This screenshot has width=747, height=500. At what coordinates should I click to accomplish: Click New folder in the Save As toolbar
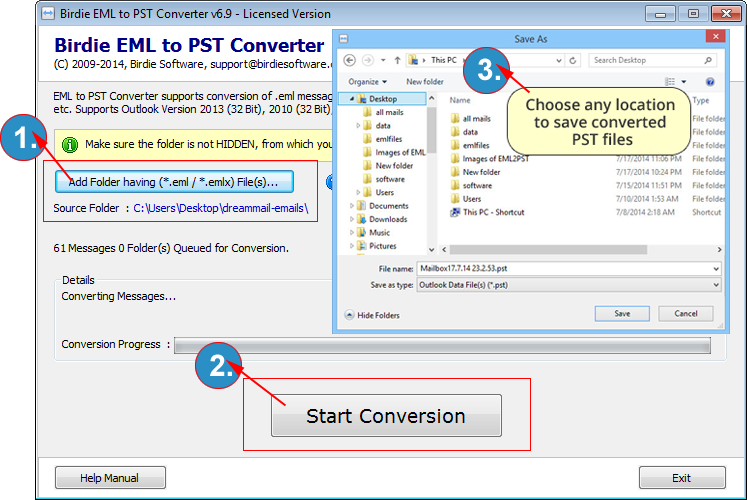424,81
